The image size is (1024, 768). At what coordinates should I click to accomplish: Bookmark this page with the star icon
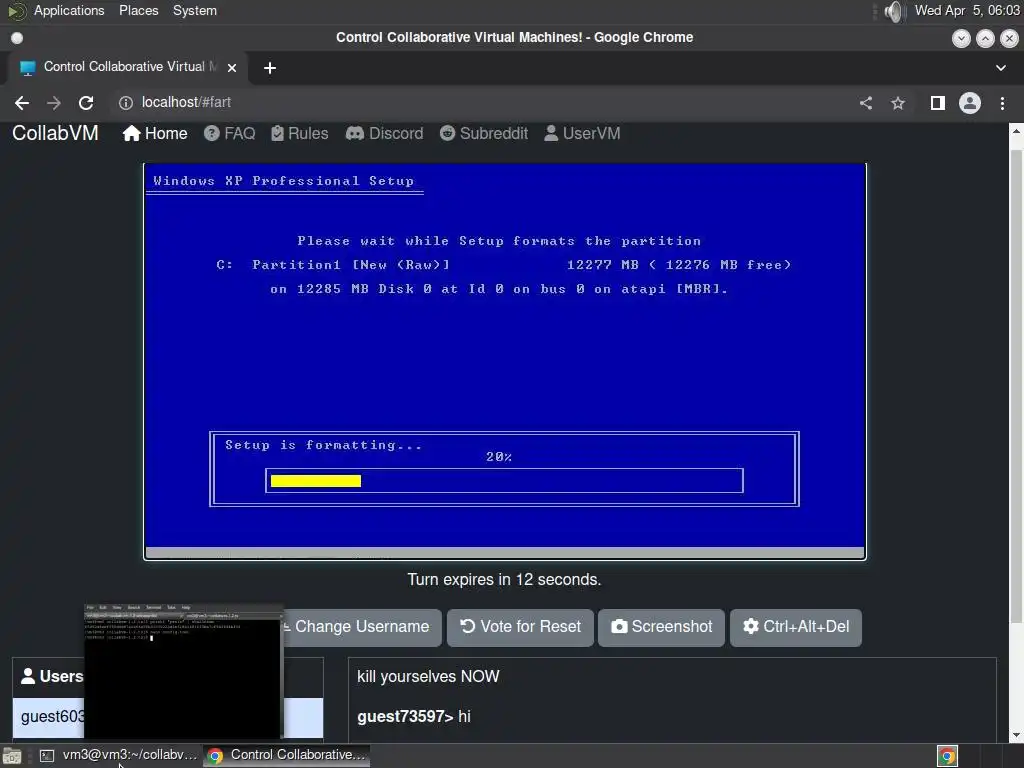(898, 103)
